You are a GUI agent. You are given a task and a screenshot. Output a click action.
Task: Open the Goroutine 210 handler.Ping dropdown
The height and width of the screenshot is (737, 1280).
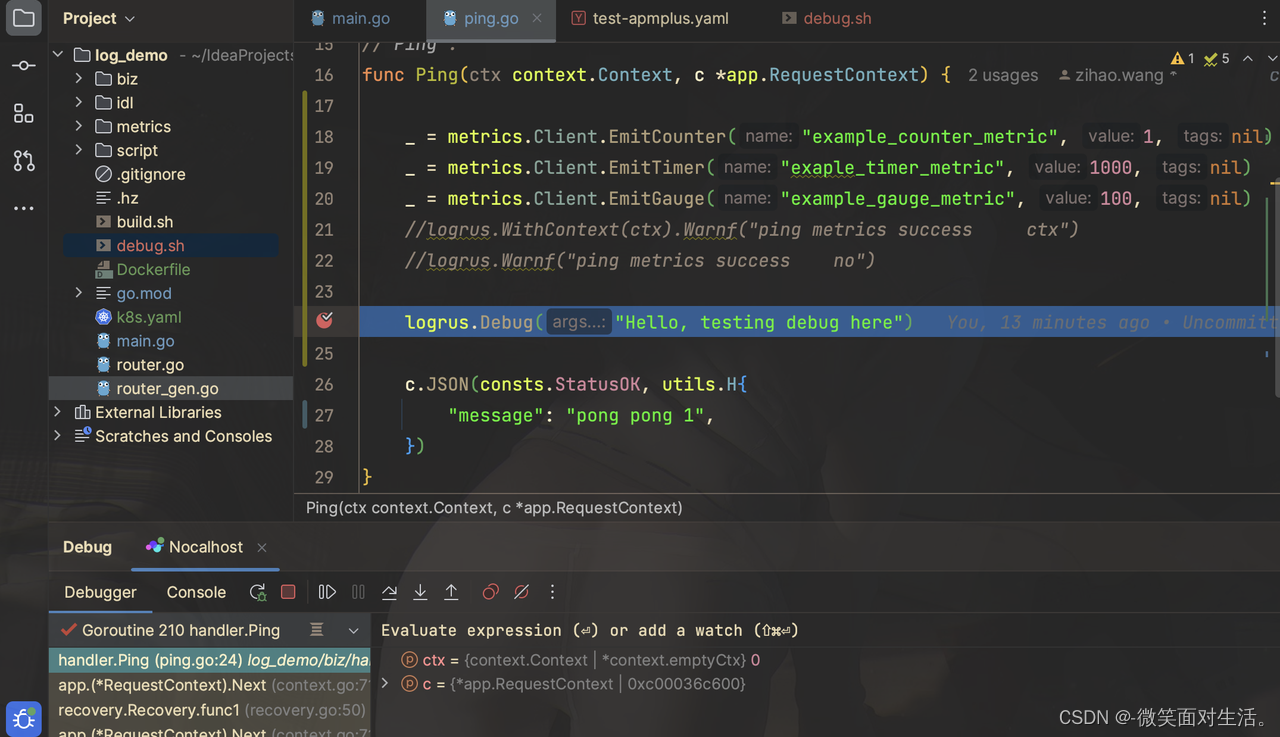353,631
